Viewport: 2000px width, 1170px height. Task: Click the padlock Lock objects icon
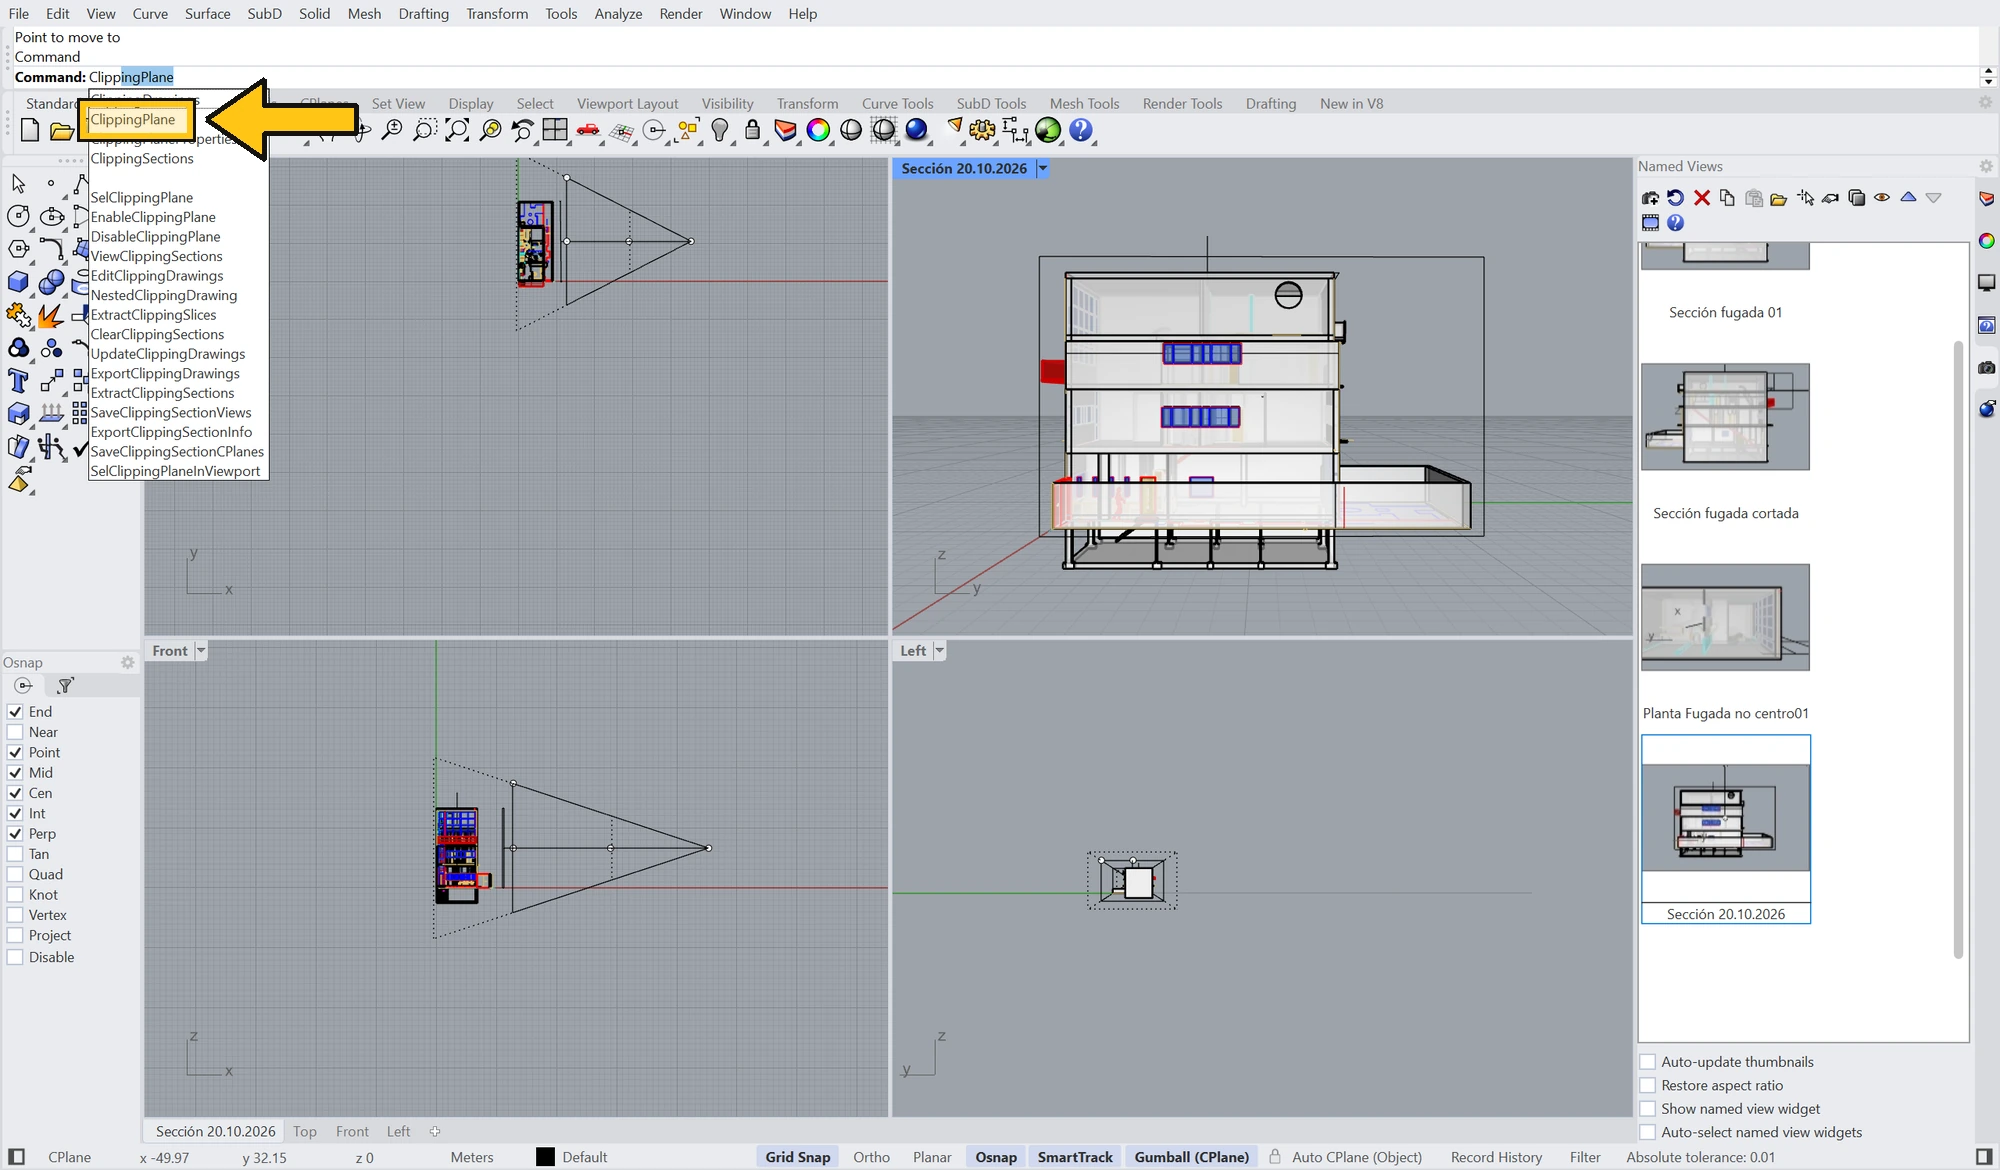pos(752,130)
